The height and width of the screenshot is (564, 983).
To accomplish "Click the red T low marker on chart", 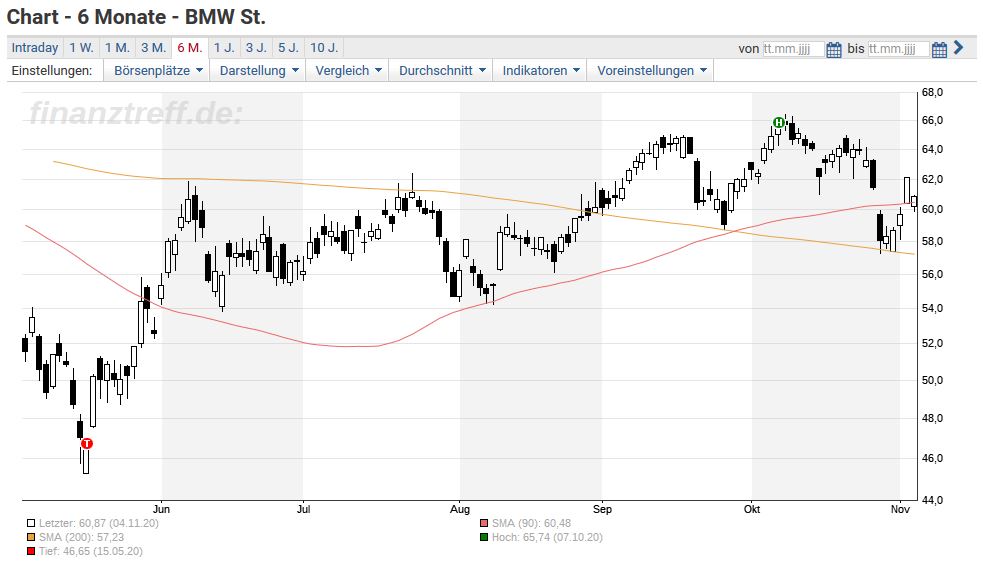I will [x=87, y=444].
